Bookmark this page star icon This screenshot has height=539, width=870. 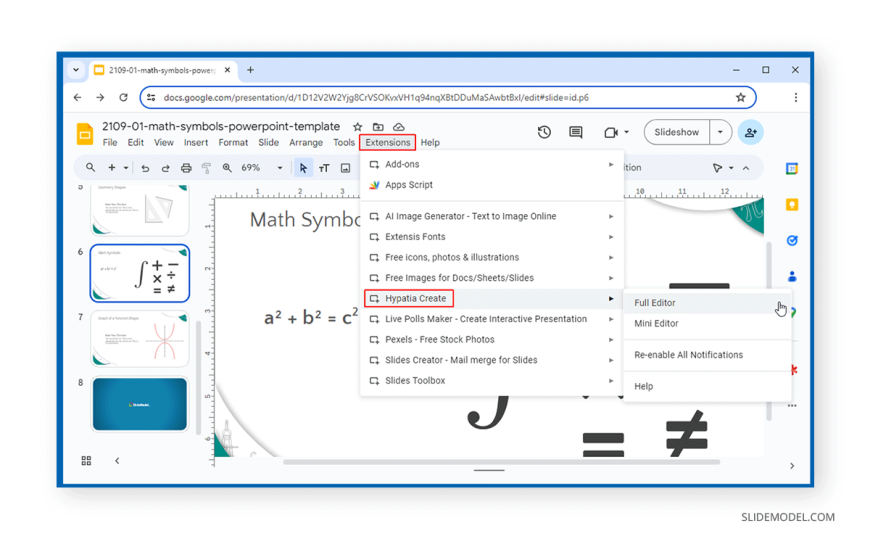tap(740, 98)
